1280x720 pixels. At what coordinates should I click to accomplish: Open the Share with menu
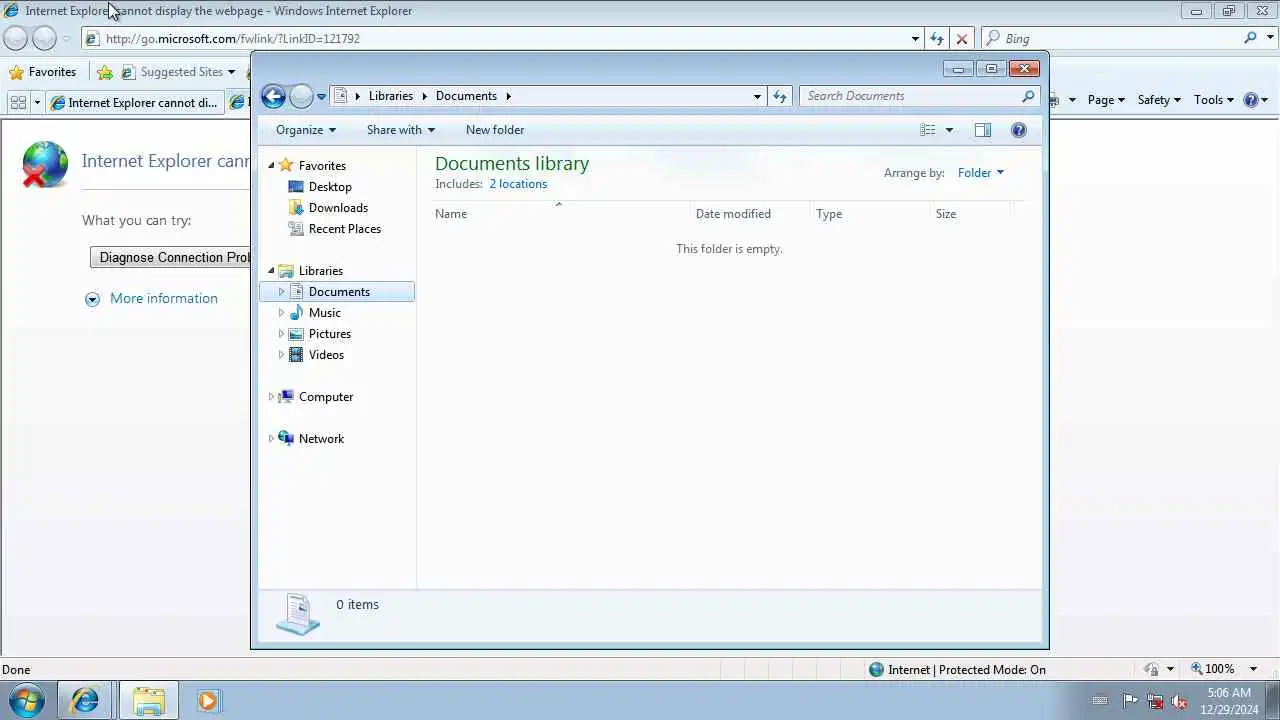[x=401, y=130]
